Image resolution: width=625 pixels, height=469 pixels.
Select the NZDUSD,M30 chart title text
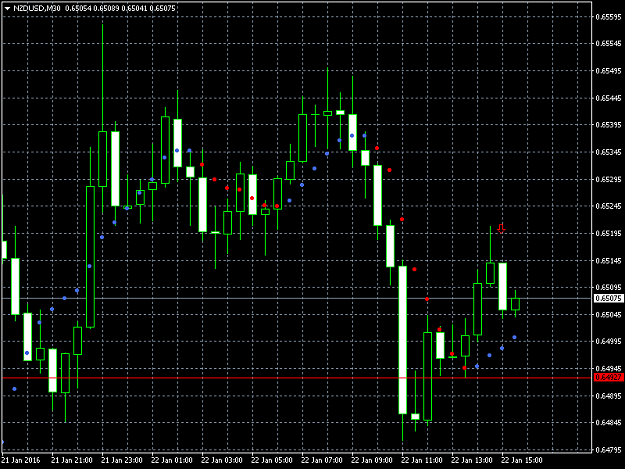pyautogui.click(x=37, y=8)
